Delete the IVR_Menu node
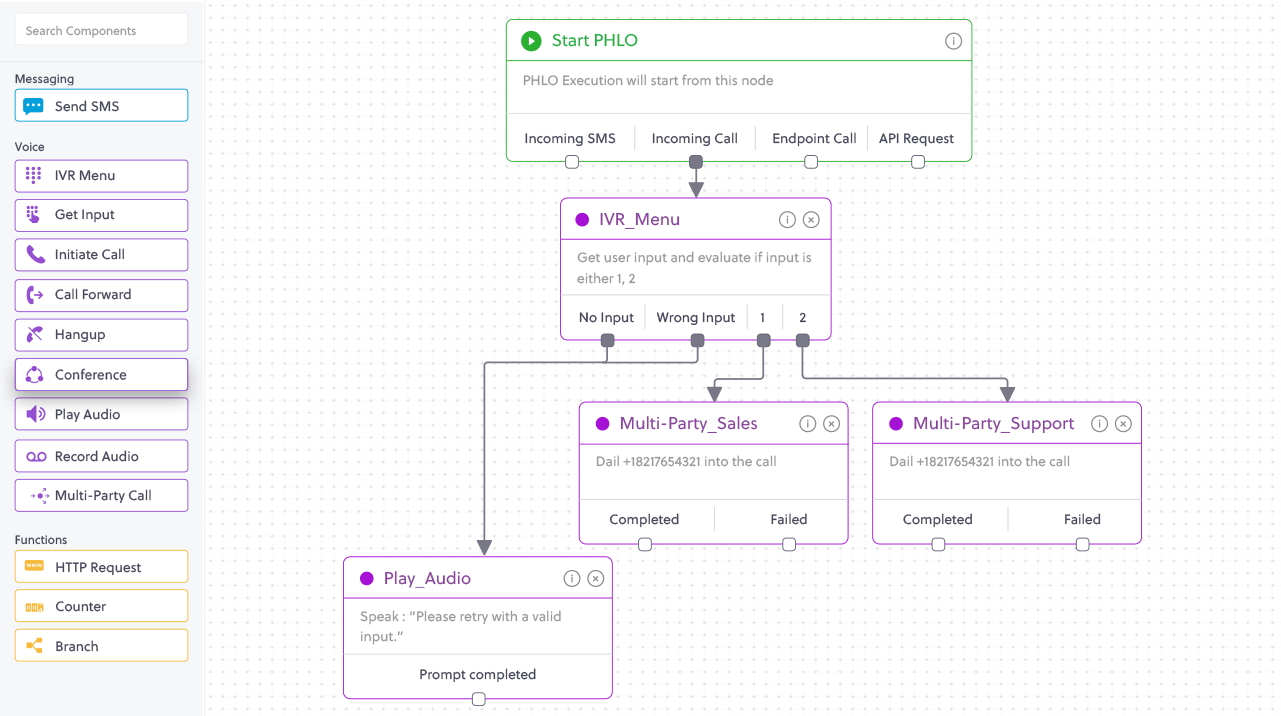1281x716 pixels. point(811,220)
